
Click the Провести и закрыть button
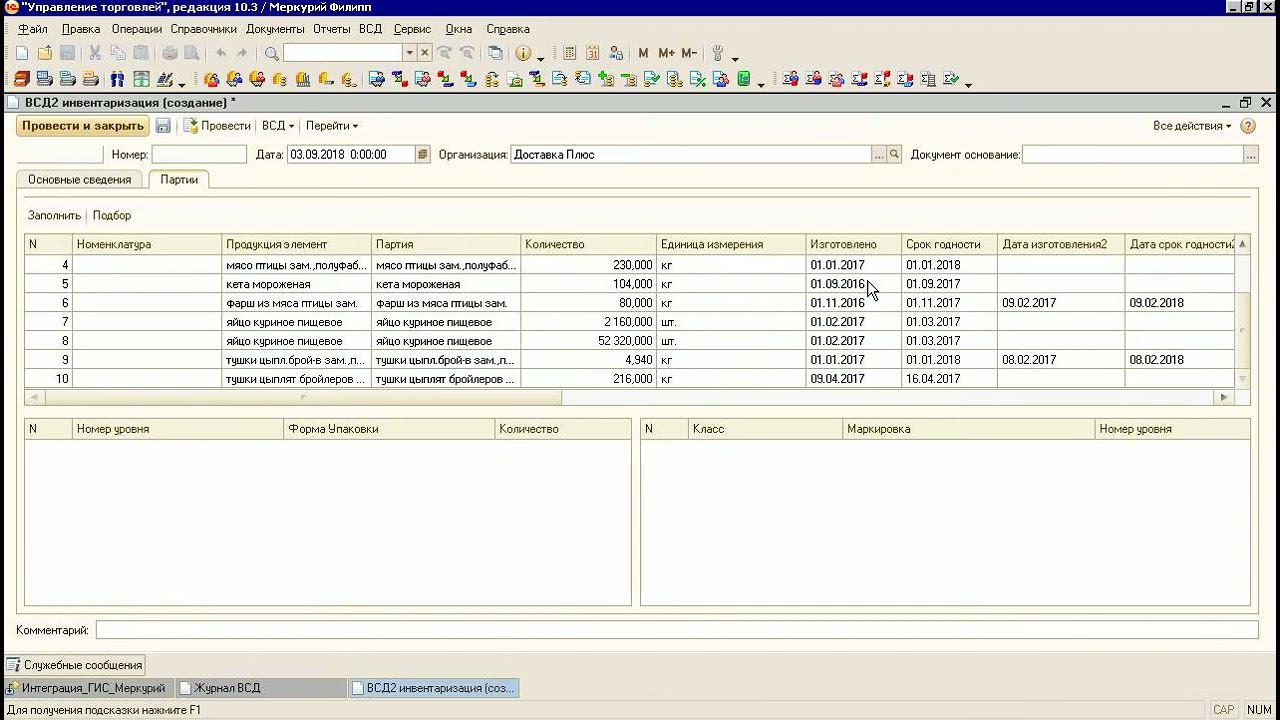pyautogui.click(x=83, y=126)
